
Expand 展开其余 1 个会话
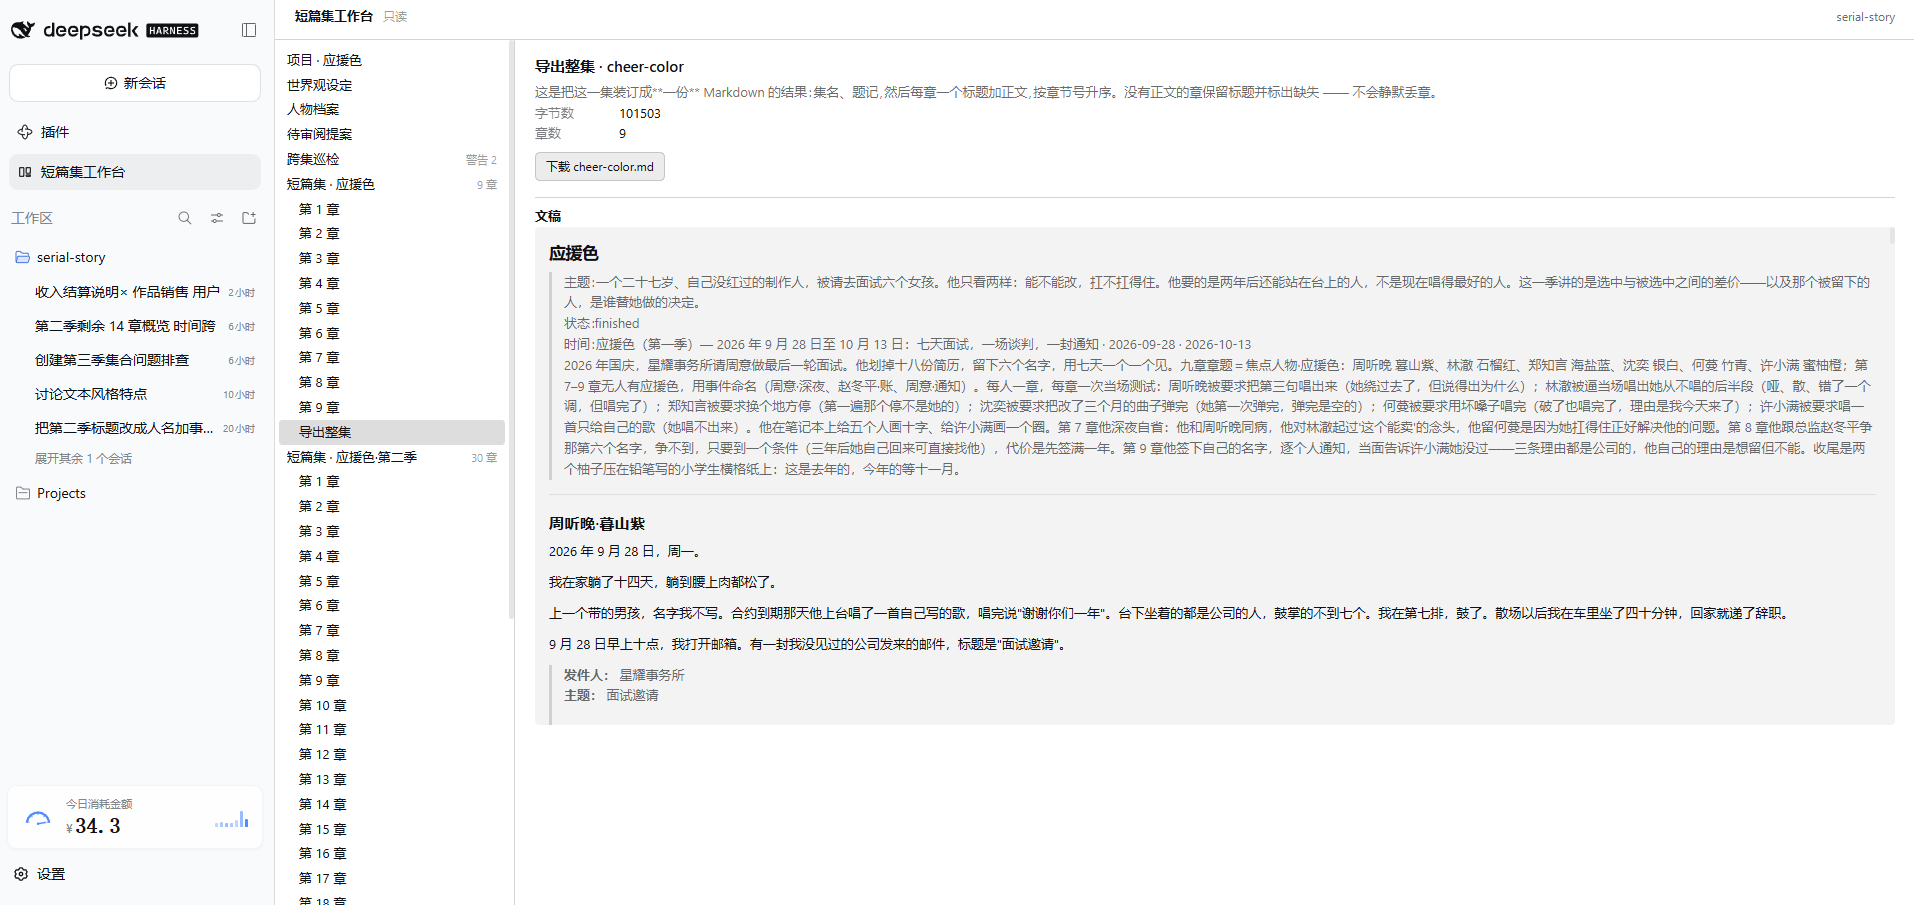click(x=83, y=459)
